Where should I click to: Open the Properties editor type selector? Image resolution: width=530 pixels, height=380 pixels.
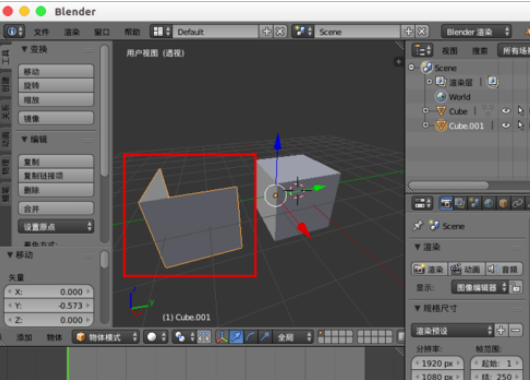coord(422,203)
